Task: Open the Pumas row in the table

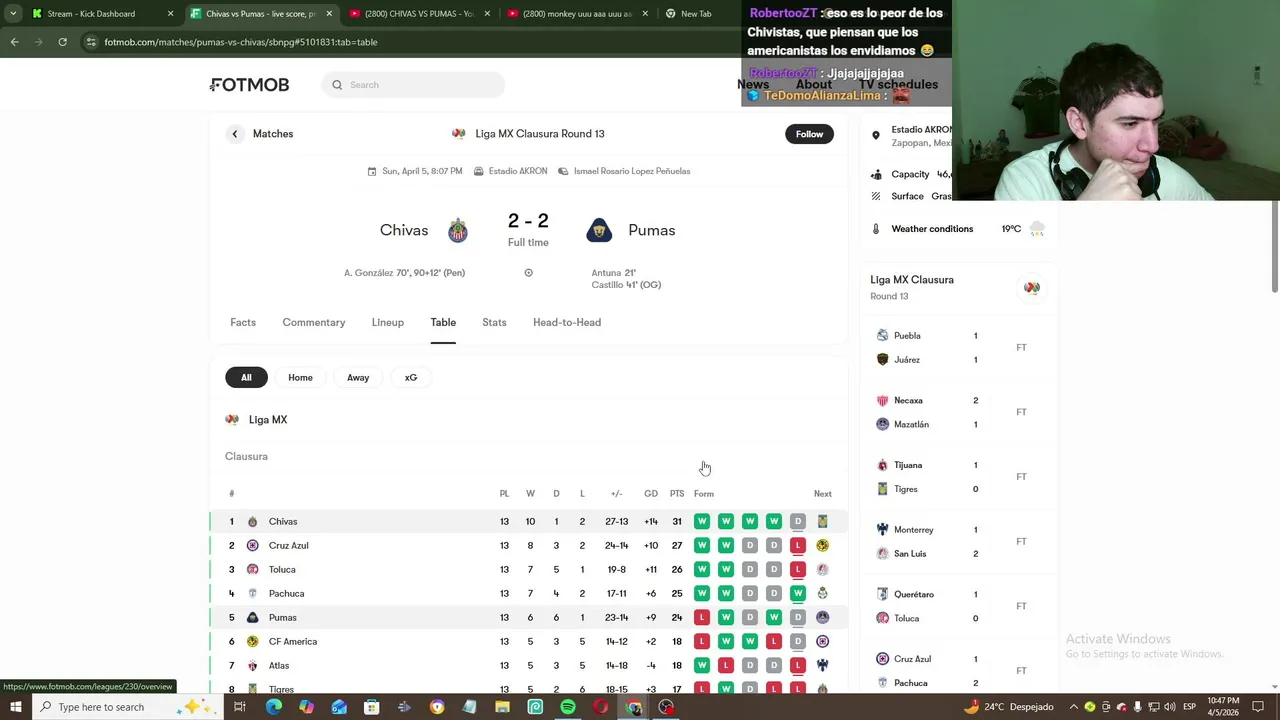Action: coord(528,617)
